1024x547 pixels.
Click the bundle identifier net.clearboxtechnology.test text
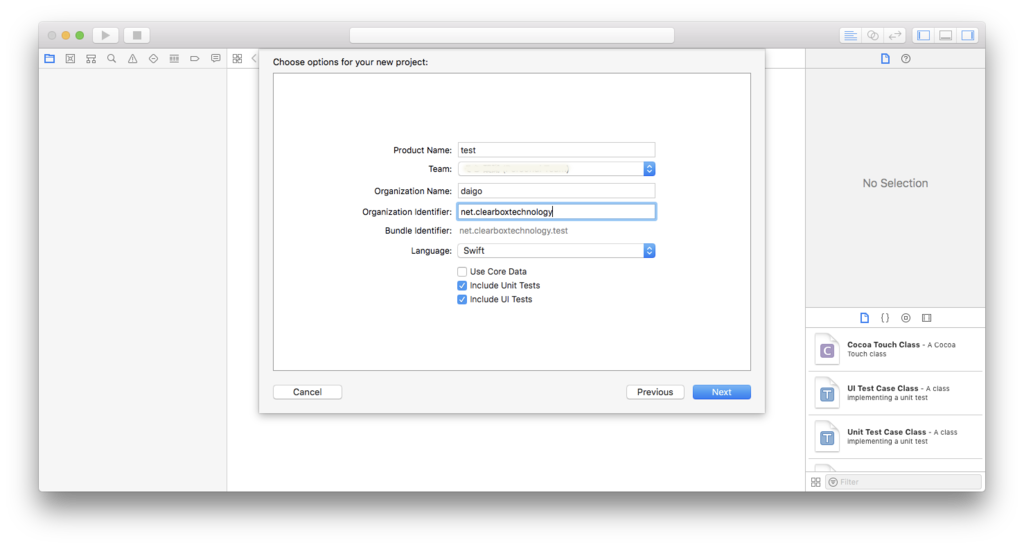tap(513, 231)
